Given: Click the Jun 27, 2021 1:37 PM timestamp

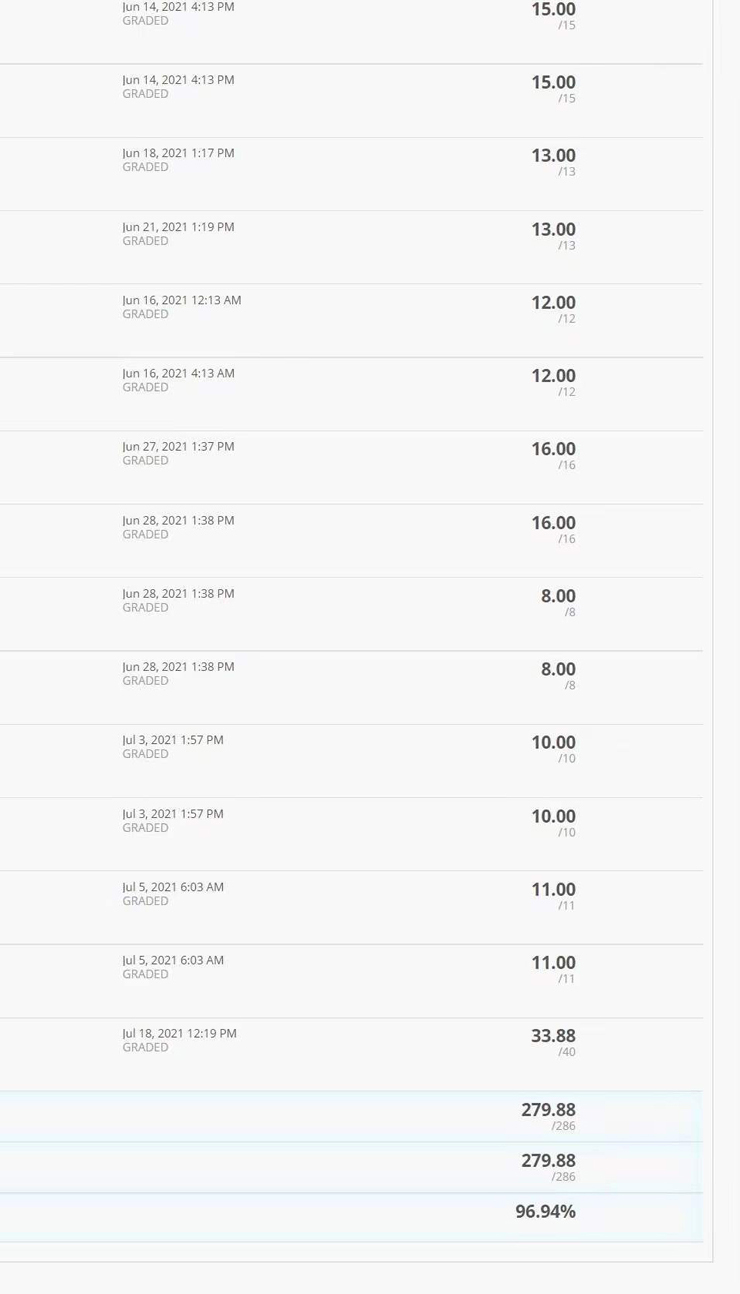Looking at the screenshot, I should coord(178,446).
